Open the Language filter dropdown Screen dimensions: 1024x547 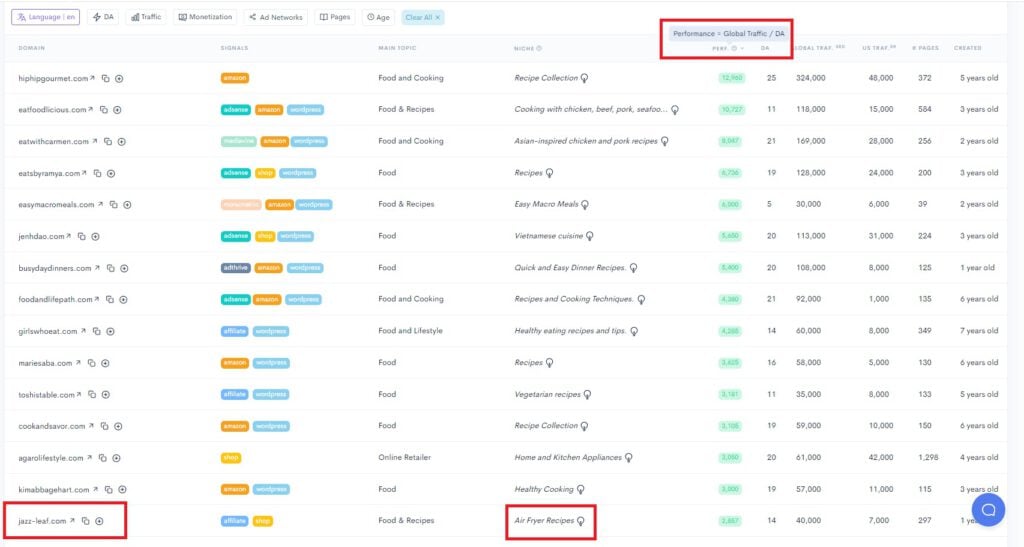point(45,17)
